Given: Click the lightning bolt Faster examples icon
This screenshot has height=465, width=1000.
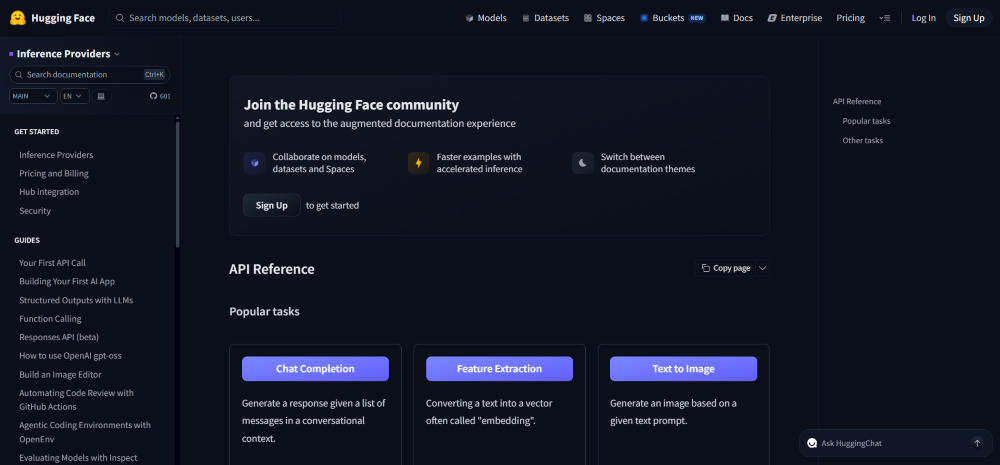Looking at the screenshot, I should click(418, 163).
